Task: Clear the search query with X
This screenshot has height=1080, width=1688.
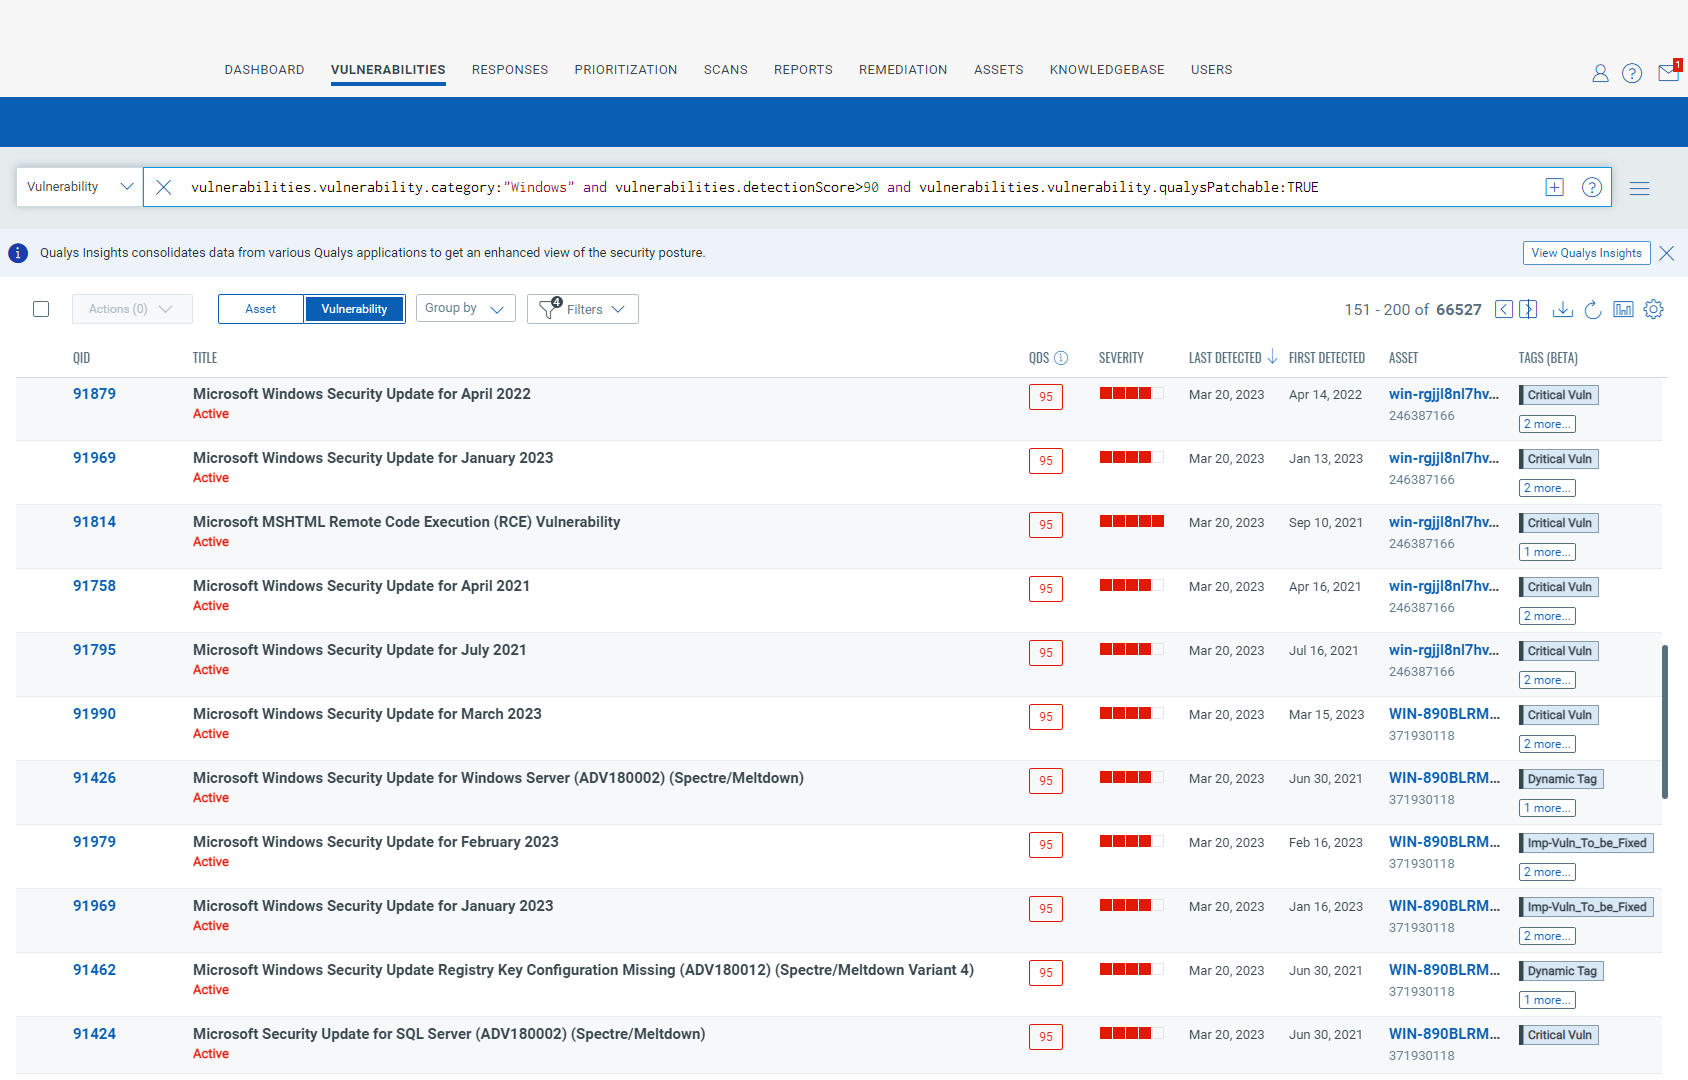Action: click(164, 187)
